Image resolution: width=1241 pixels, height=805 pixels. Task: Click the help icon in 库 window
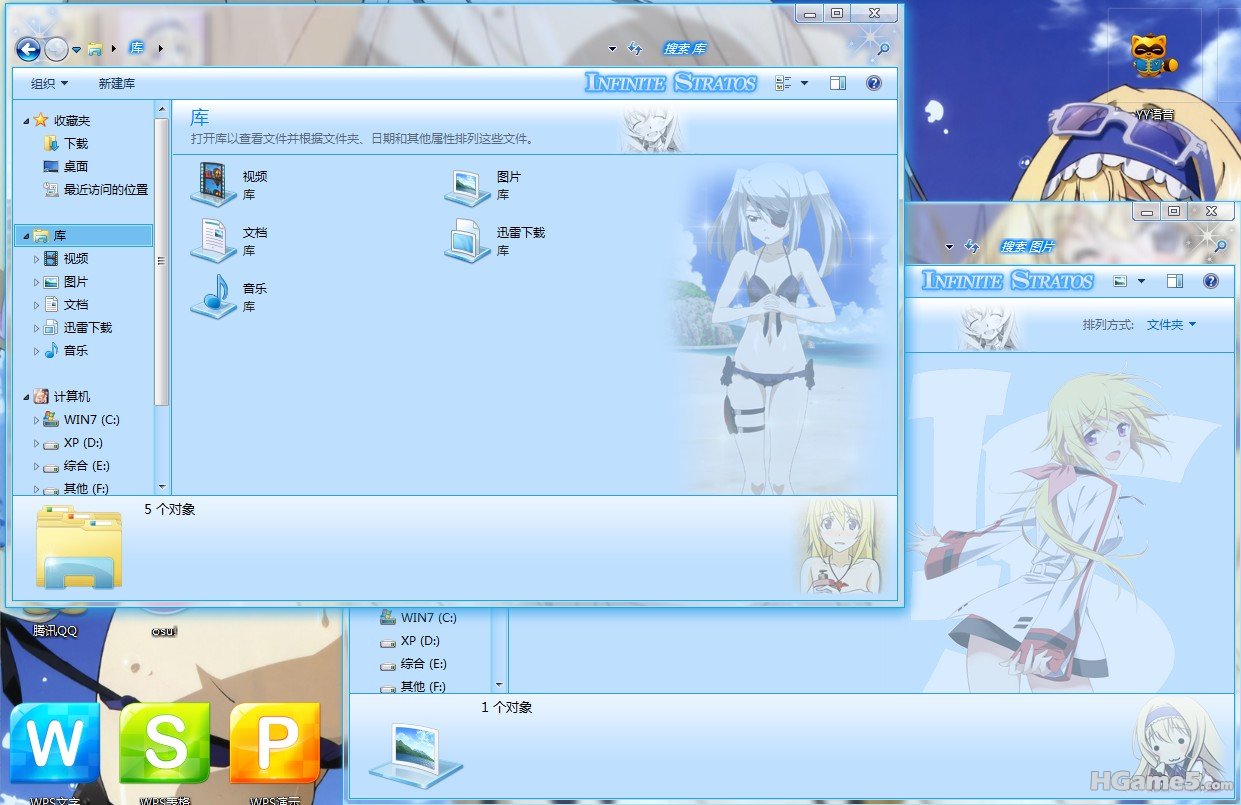point(873,84)
